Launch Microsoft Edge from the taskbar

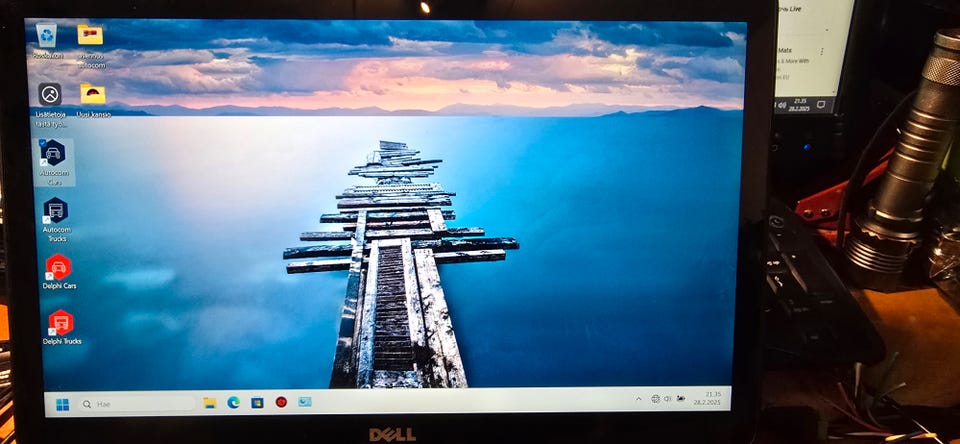[233, 402]
